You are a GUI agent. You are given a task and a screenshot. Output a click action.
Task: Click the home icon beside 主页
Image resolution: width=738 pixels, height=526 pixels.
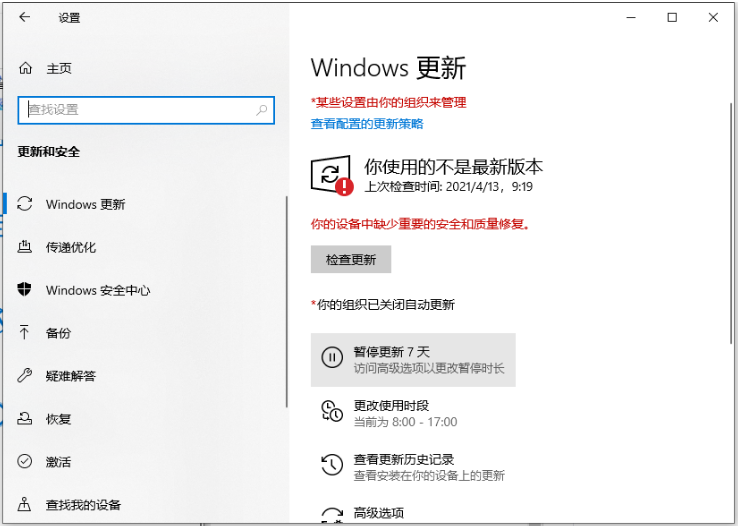tap(25, 68)
